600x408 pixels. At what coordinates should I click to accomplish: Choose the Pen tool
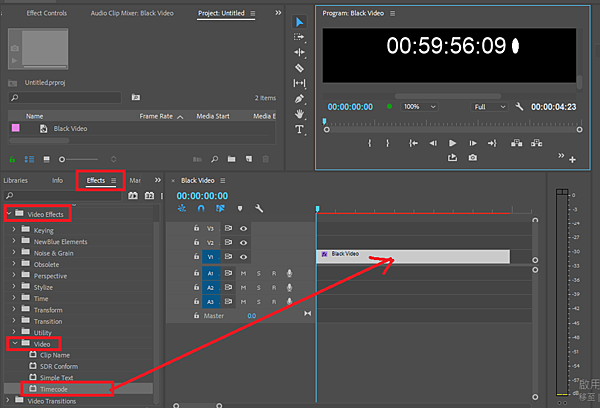pyautogui.click(x=300, y=99)
